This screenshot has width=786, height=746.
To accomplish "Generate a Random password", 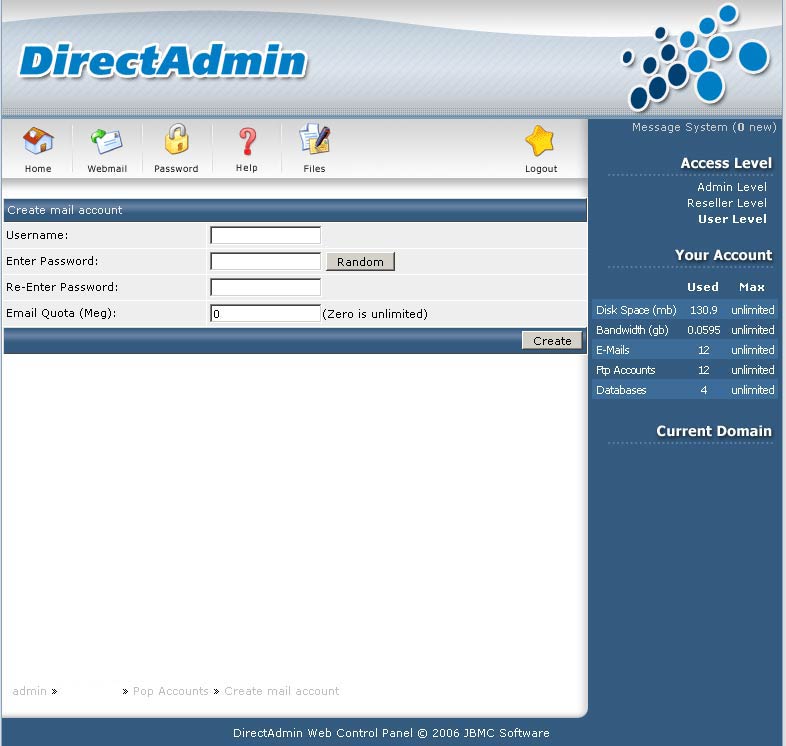I will [x=360, y=262].
